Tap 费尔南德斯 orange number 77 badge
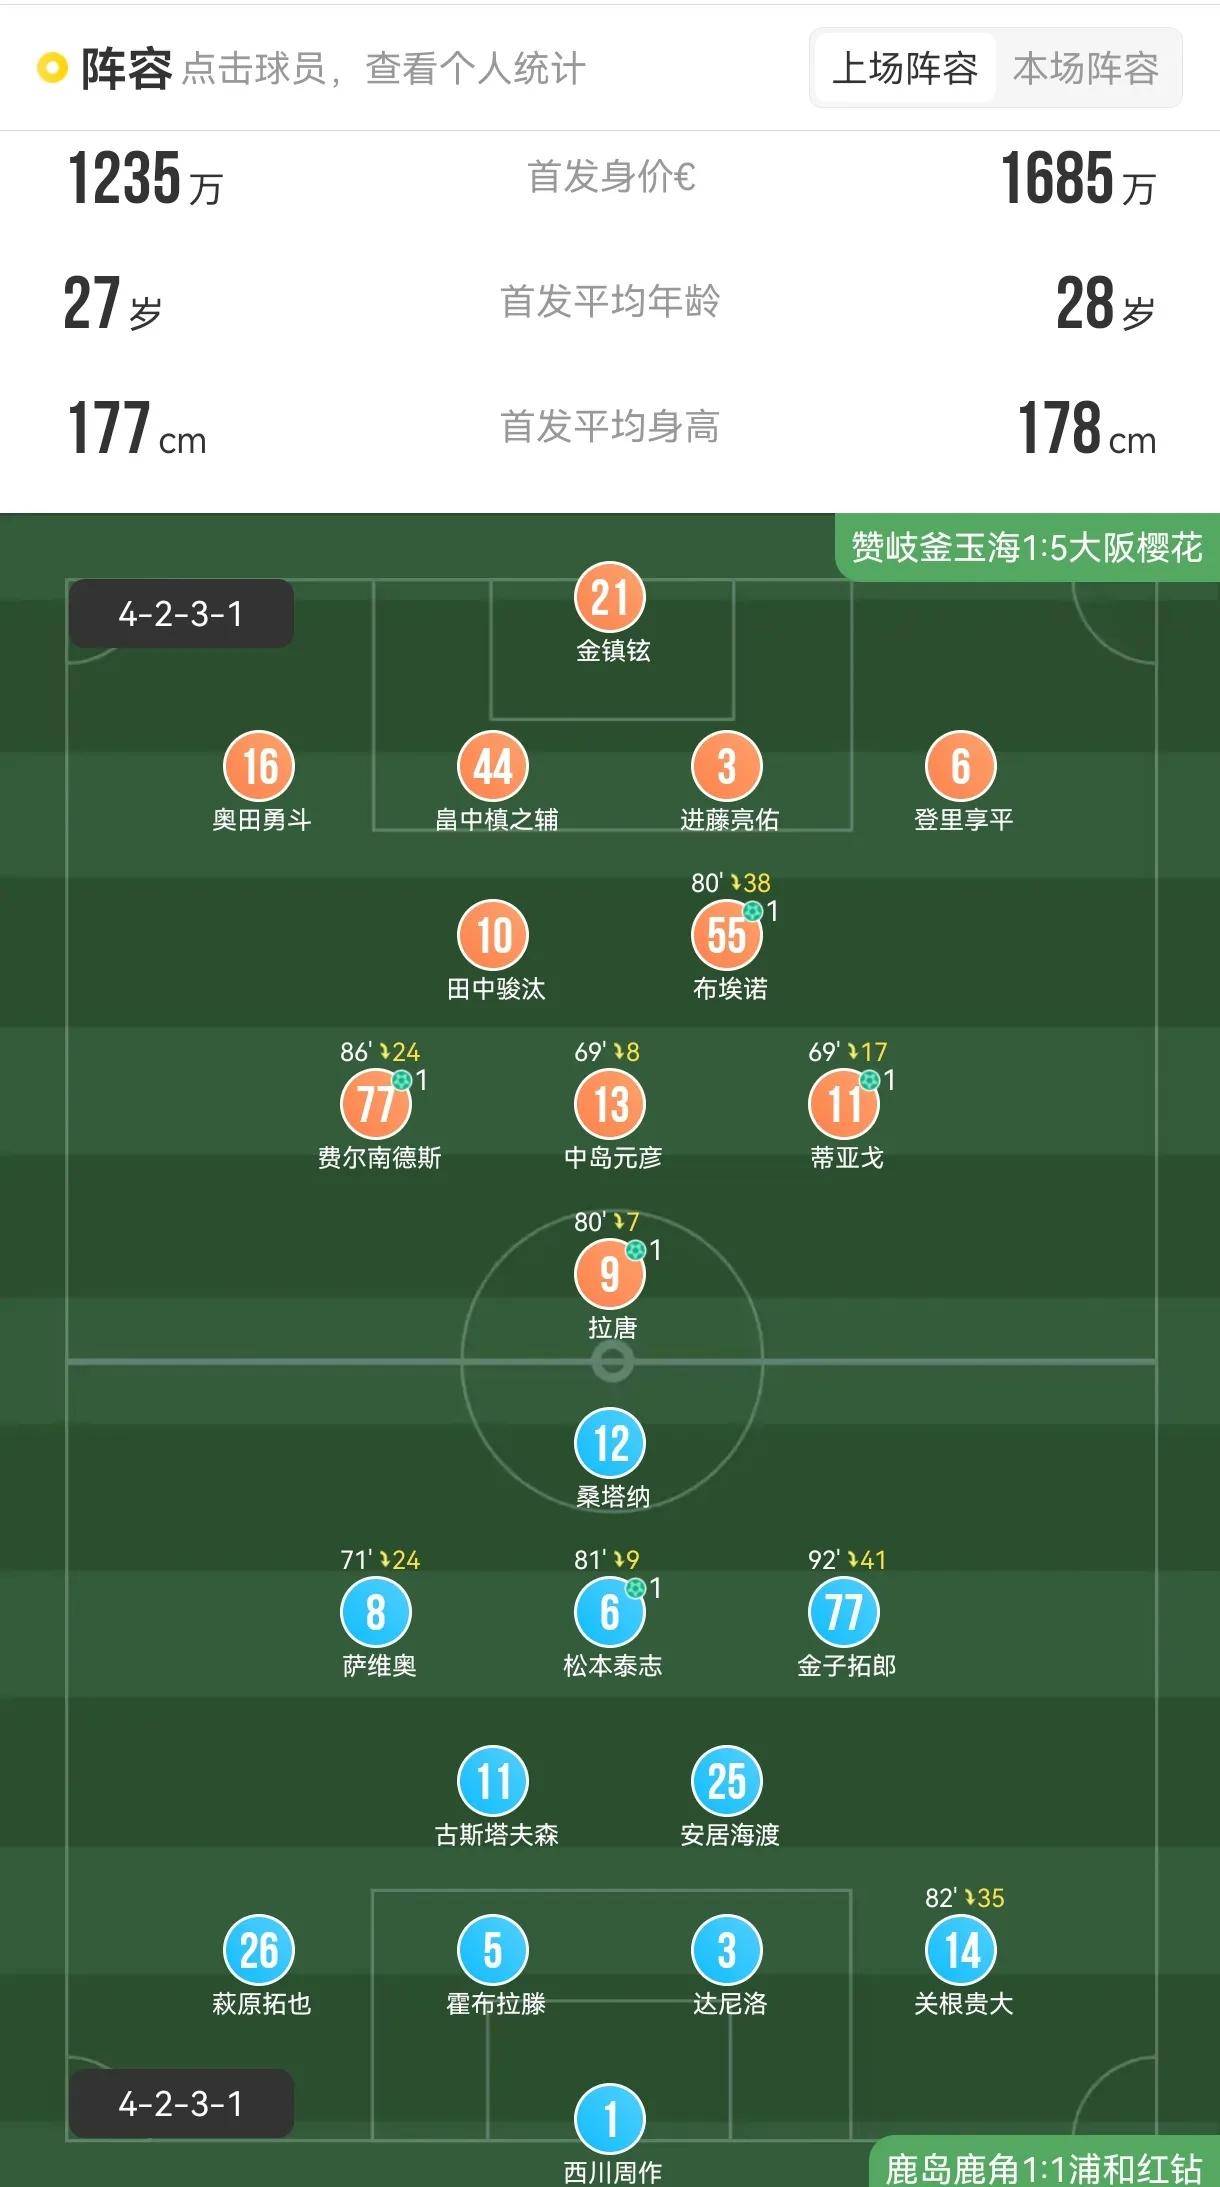 376,1105
